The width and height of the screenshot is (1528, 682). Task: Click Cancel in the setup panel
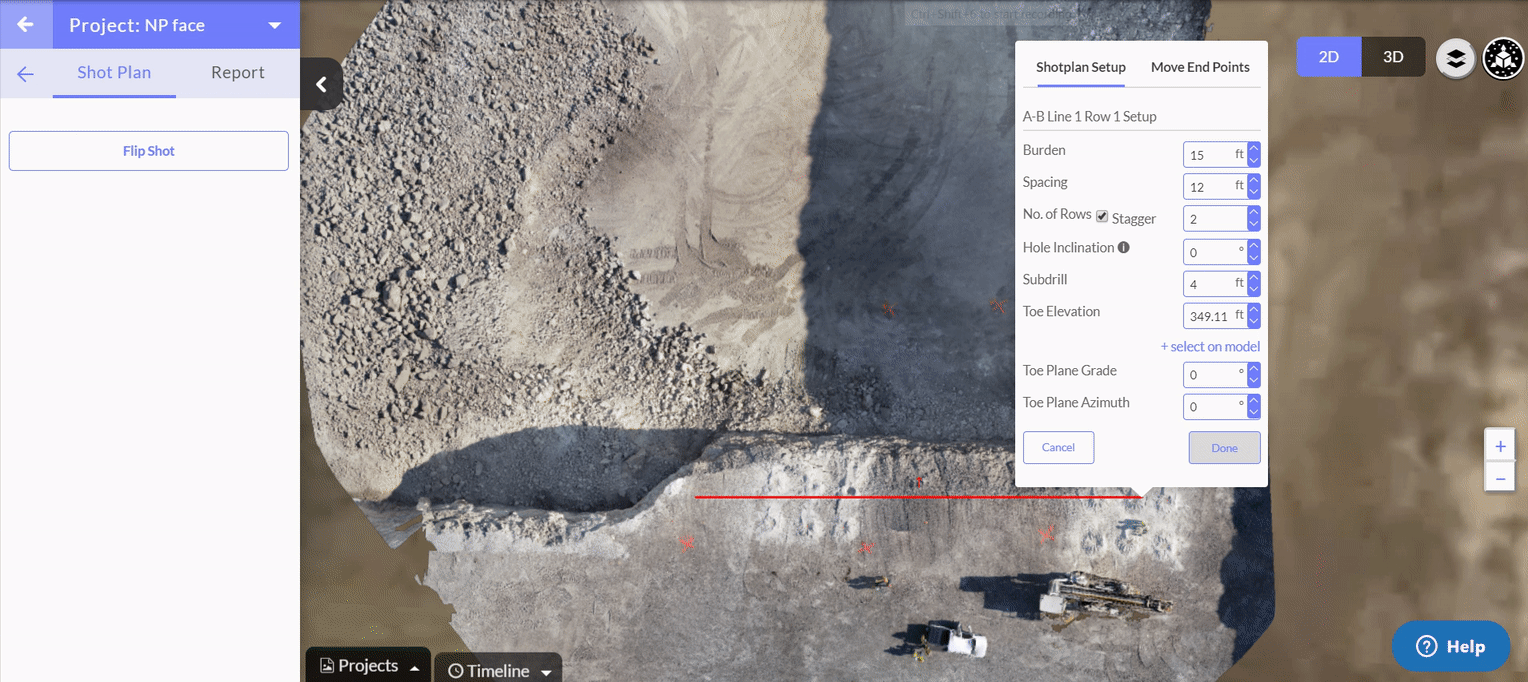1058,447
